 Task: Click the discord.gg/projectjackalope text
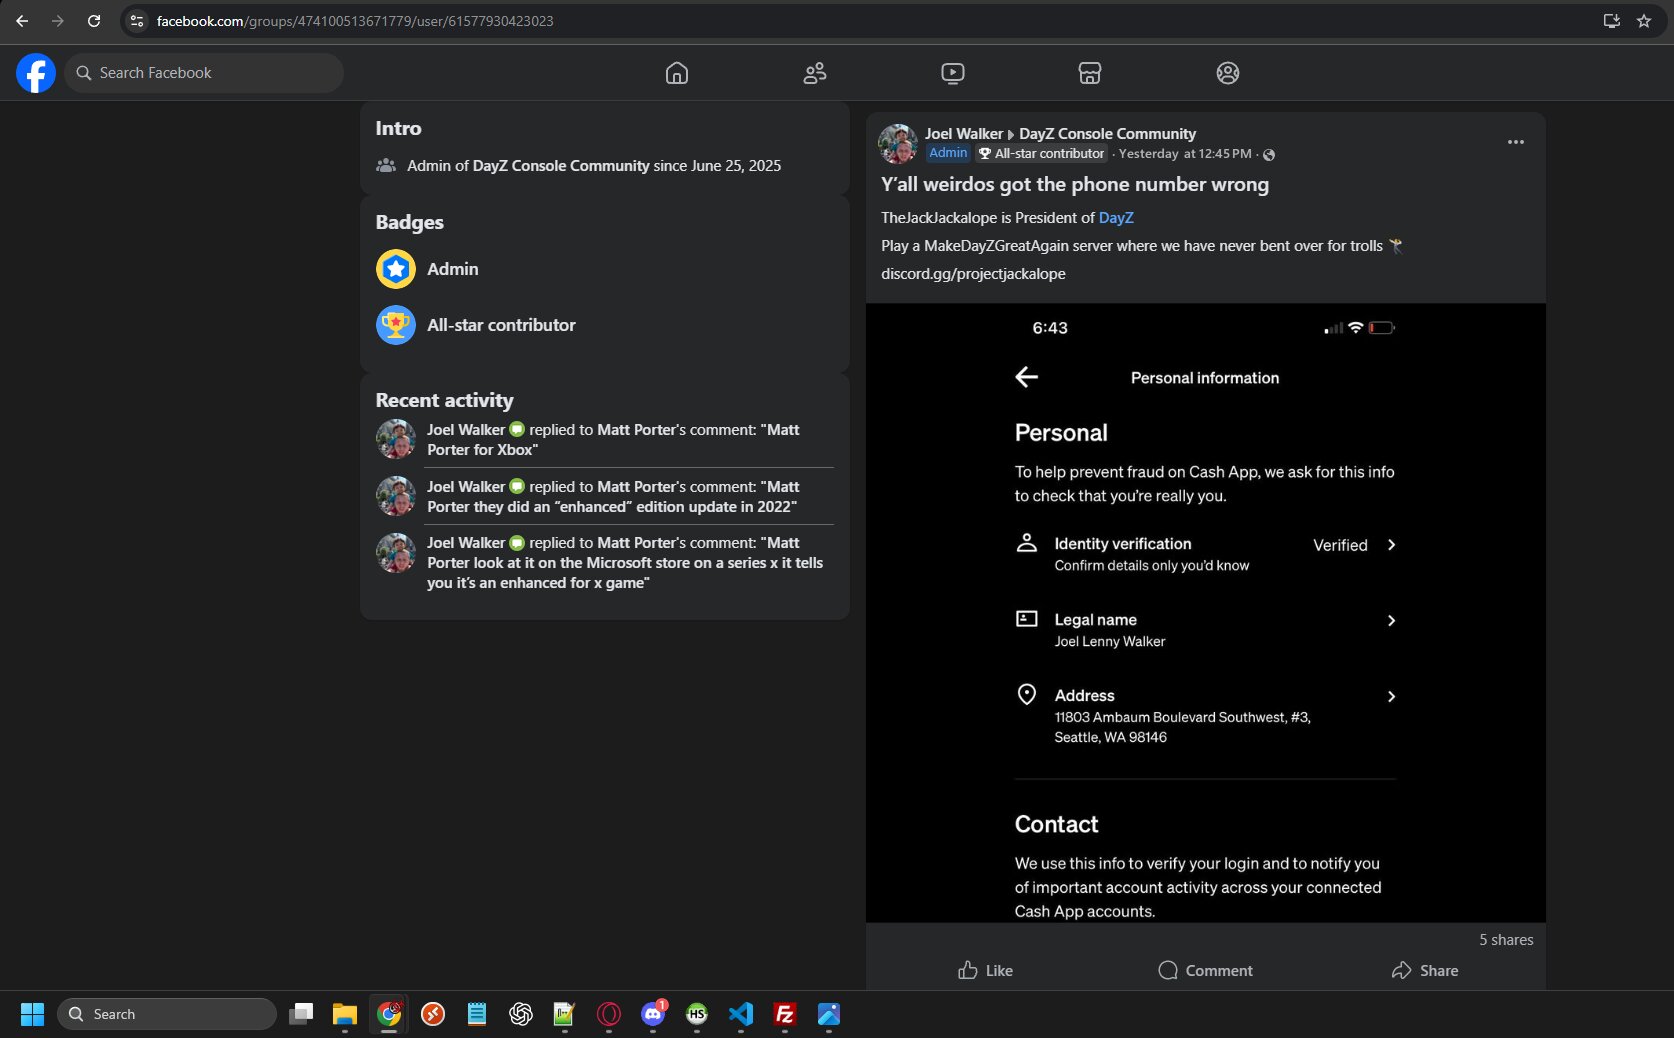pyautogui.click(x=973, y=274)
